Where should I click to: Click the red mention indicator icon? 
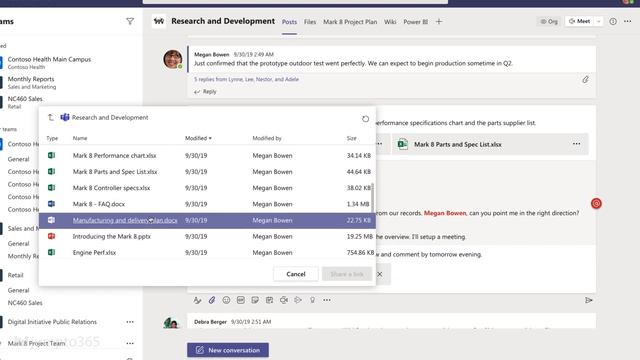coord(596,203)
